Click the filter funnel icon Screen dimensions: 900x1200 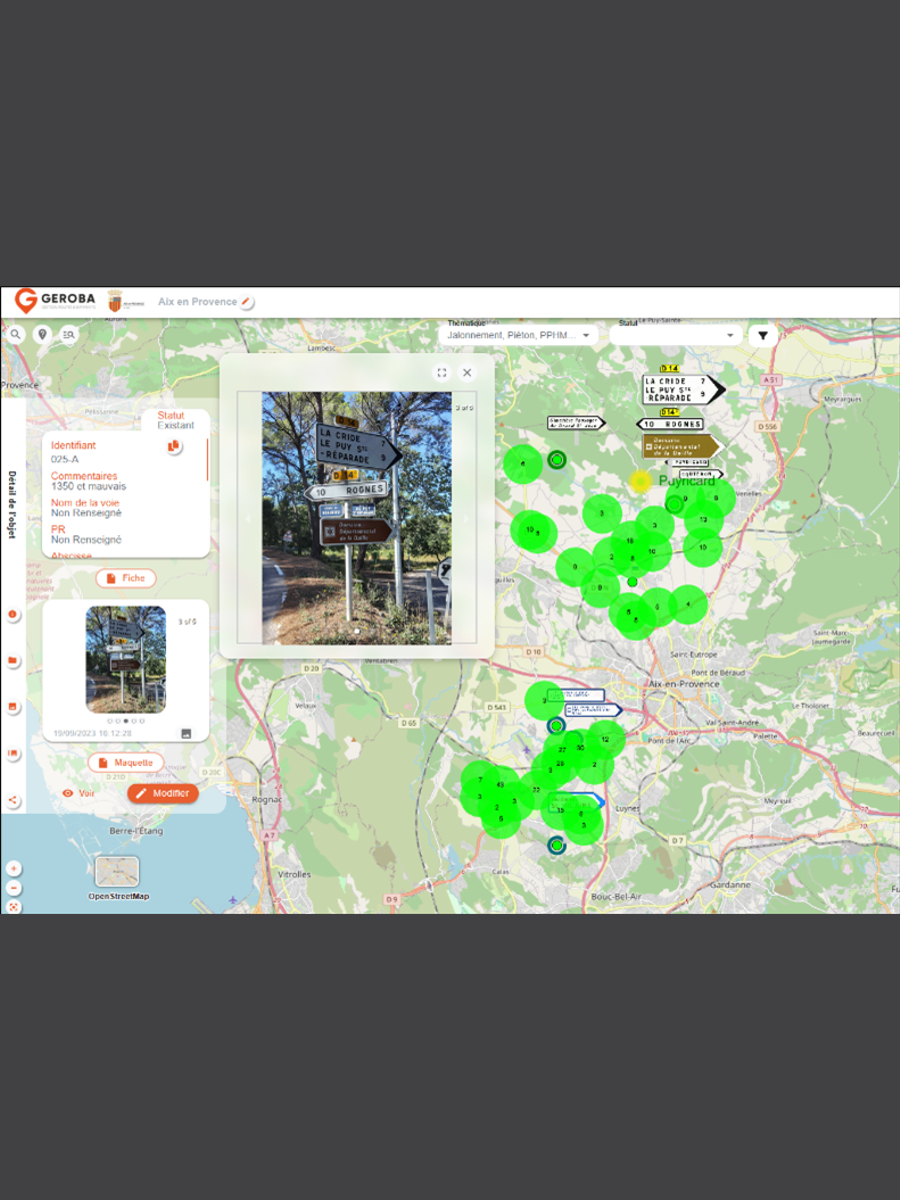(x=763, y=336)
